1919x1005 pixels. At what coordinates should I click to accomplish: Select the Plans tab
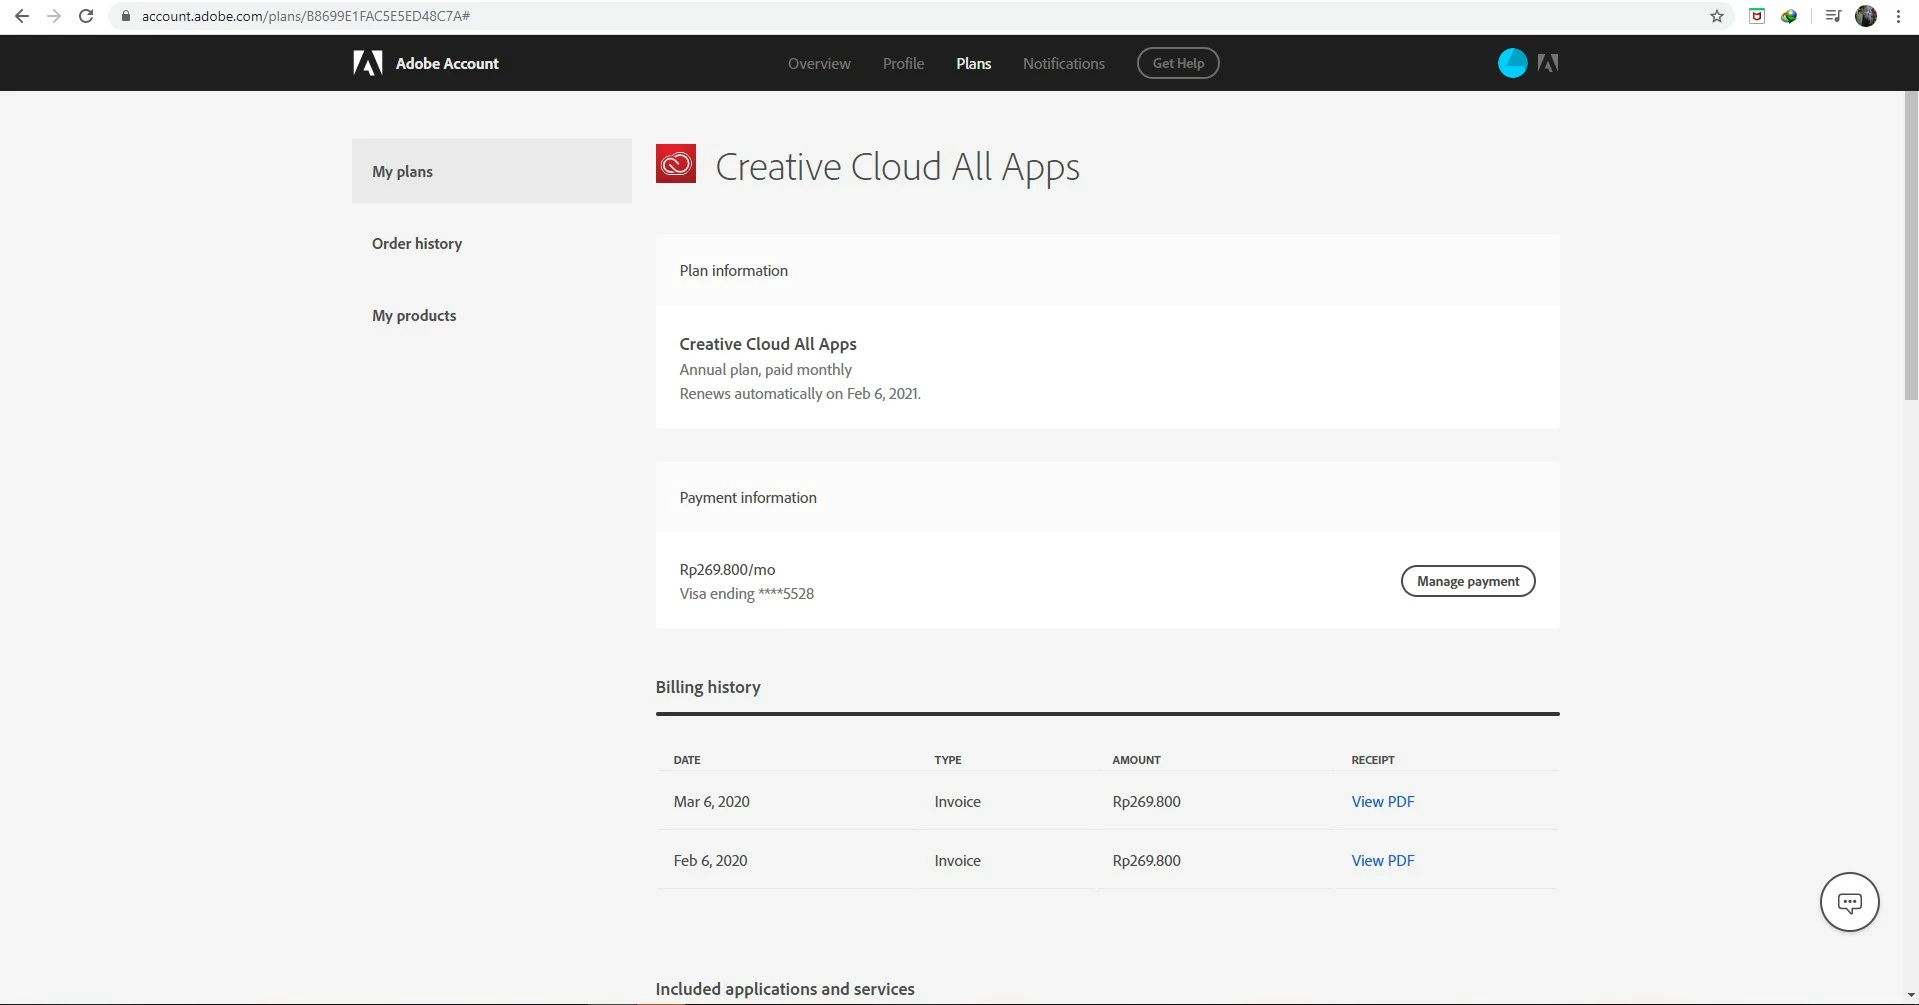click(973, 63)
